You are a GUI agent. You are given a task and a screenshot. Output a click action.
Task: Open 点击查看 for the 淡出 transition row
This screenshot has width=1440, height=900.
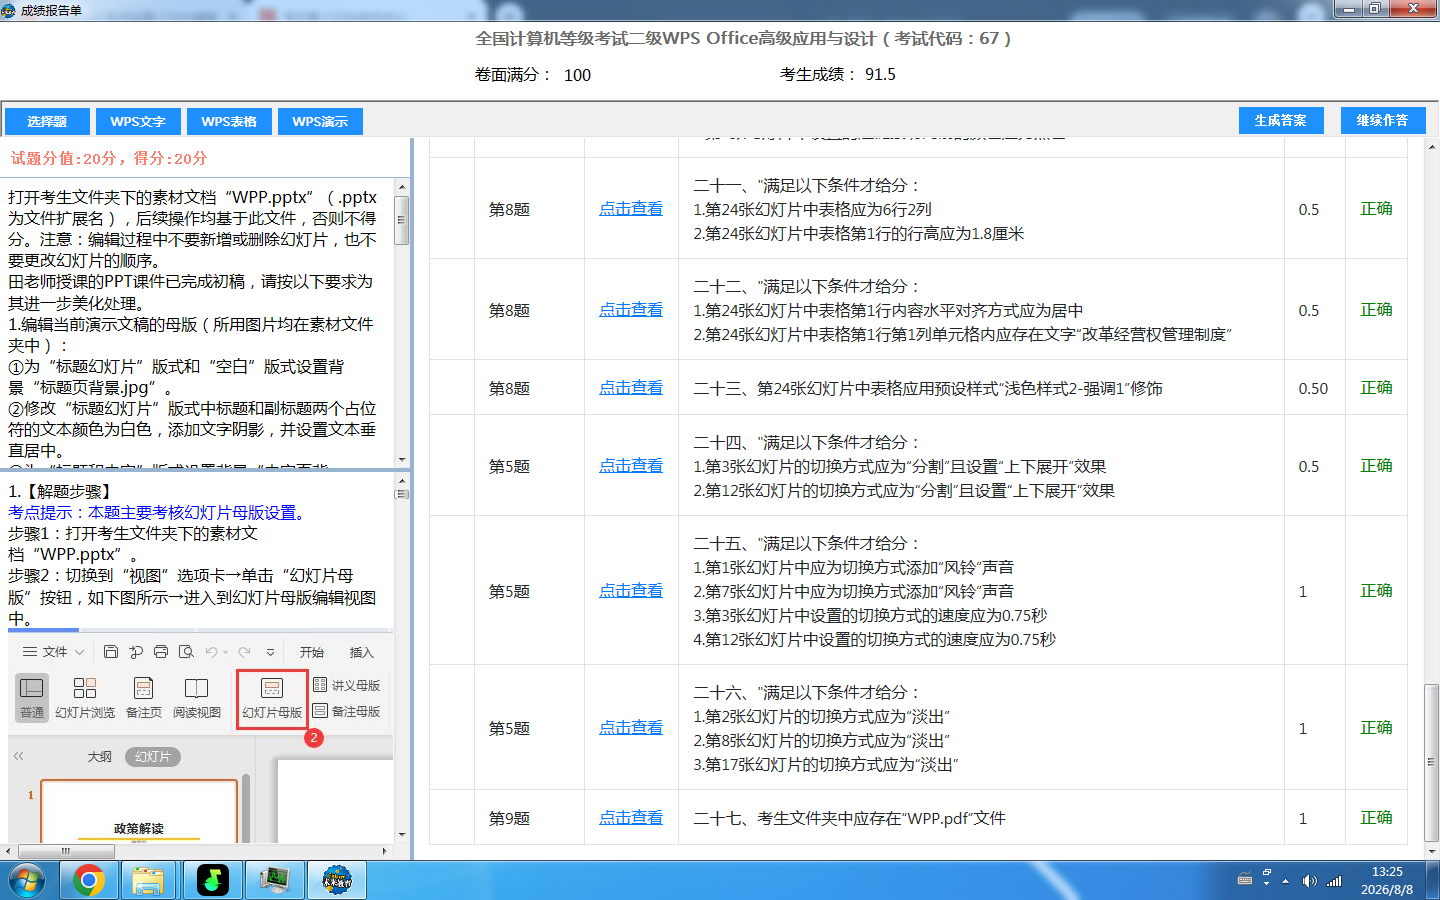pyautogui.click(x=631, y=728)
